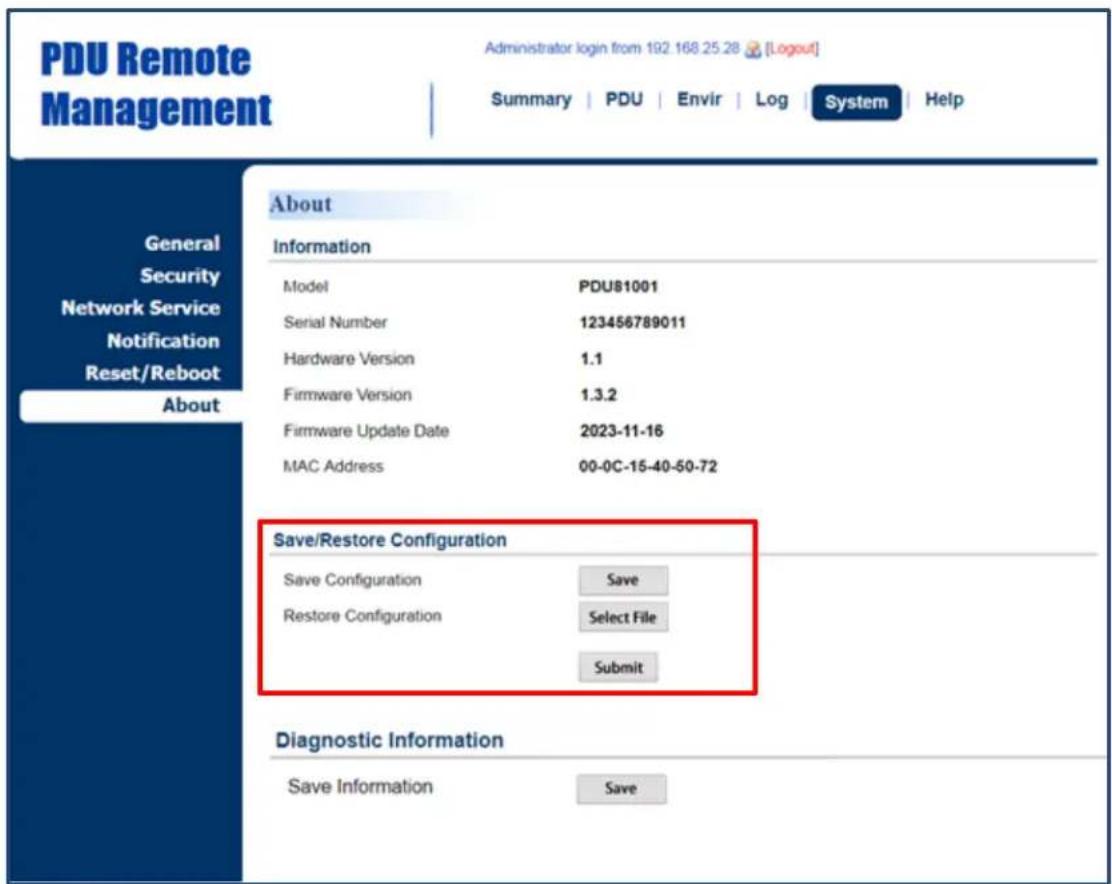Screen dimensions: 1112x884
Task: Click the administrator user icon beside Logout
Action: coord(753,50)
